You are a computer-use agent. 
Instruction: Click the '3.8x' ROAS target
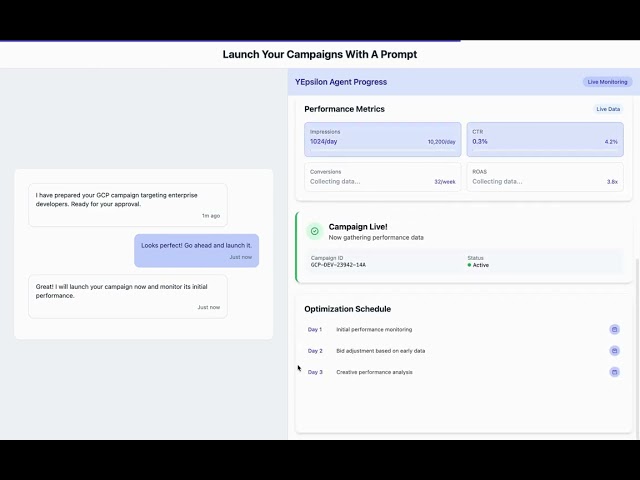pos(612,182)
